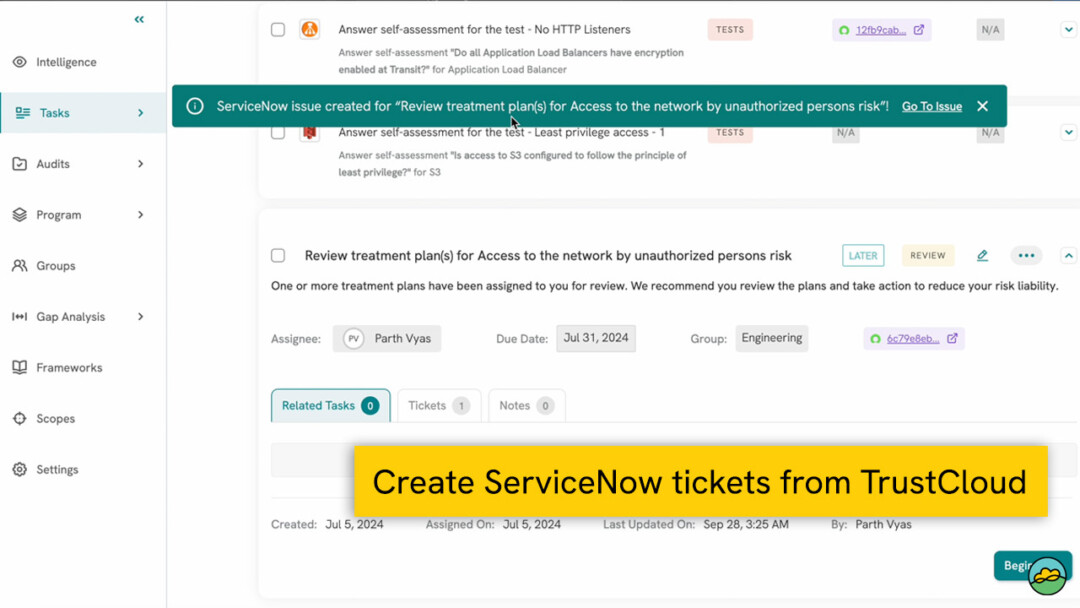This screenshot has width=1080, height=608.
Task: Select the Intelligence sidebar icon
Action: pyautogui.click(x=22, y=61)
